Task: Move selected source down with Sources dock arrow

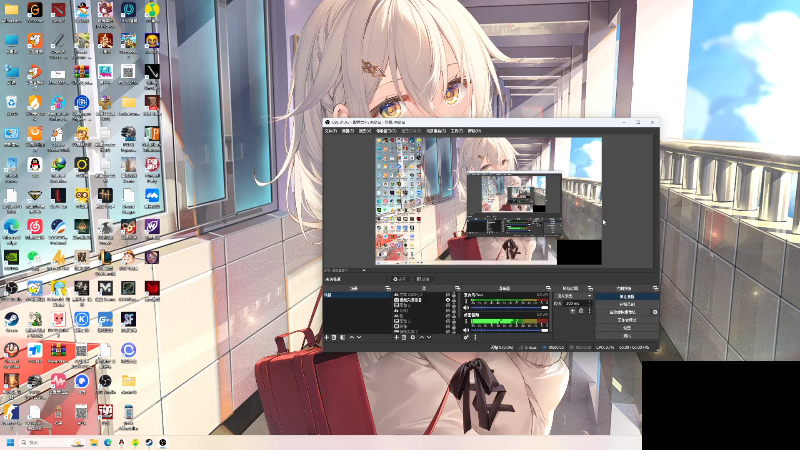Action: point(429,337)
